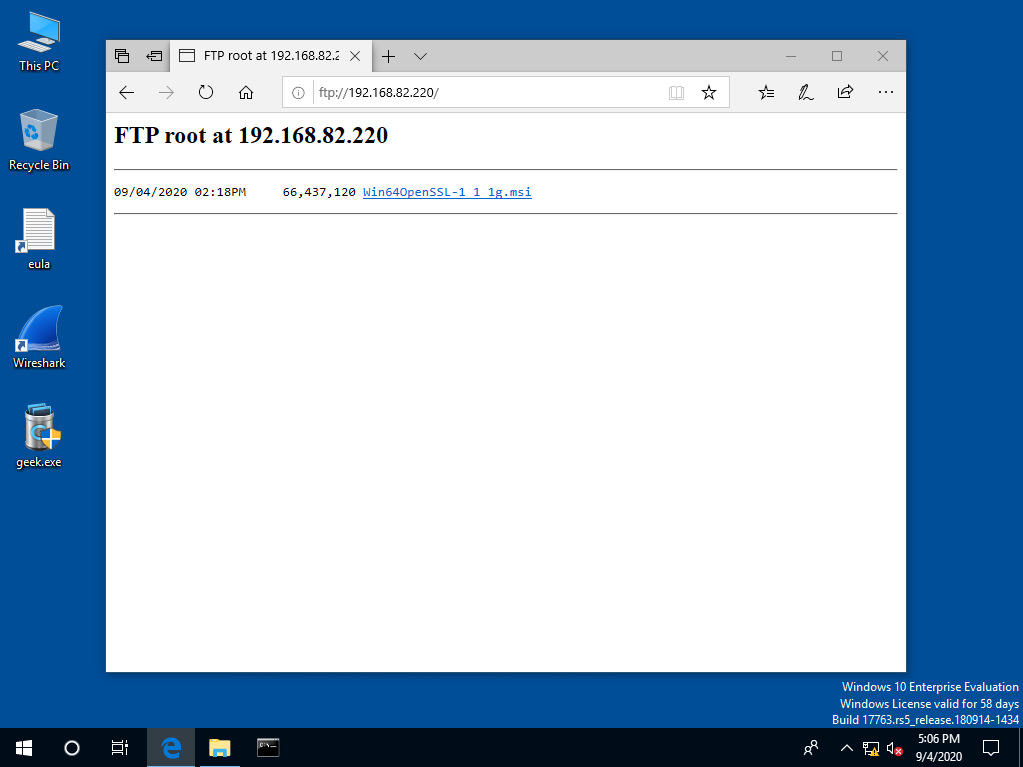Refresh the FTP page
Viewport: 1023px width, 767px height.
206,93
